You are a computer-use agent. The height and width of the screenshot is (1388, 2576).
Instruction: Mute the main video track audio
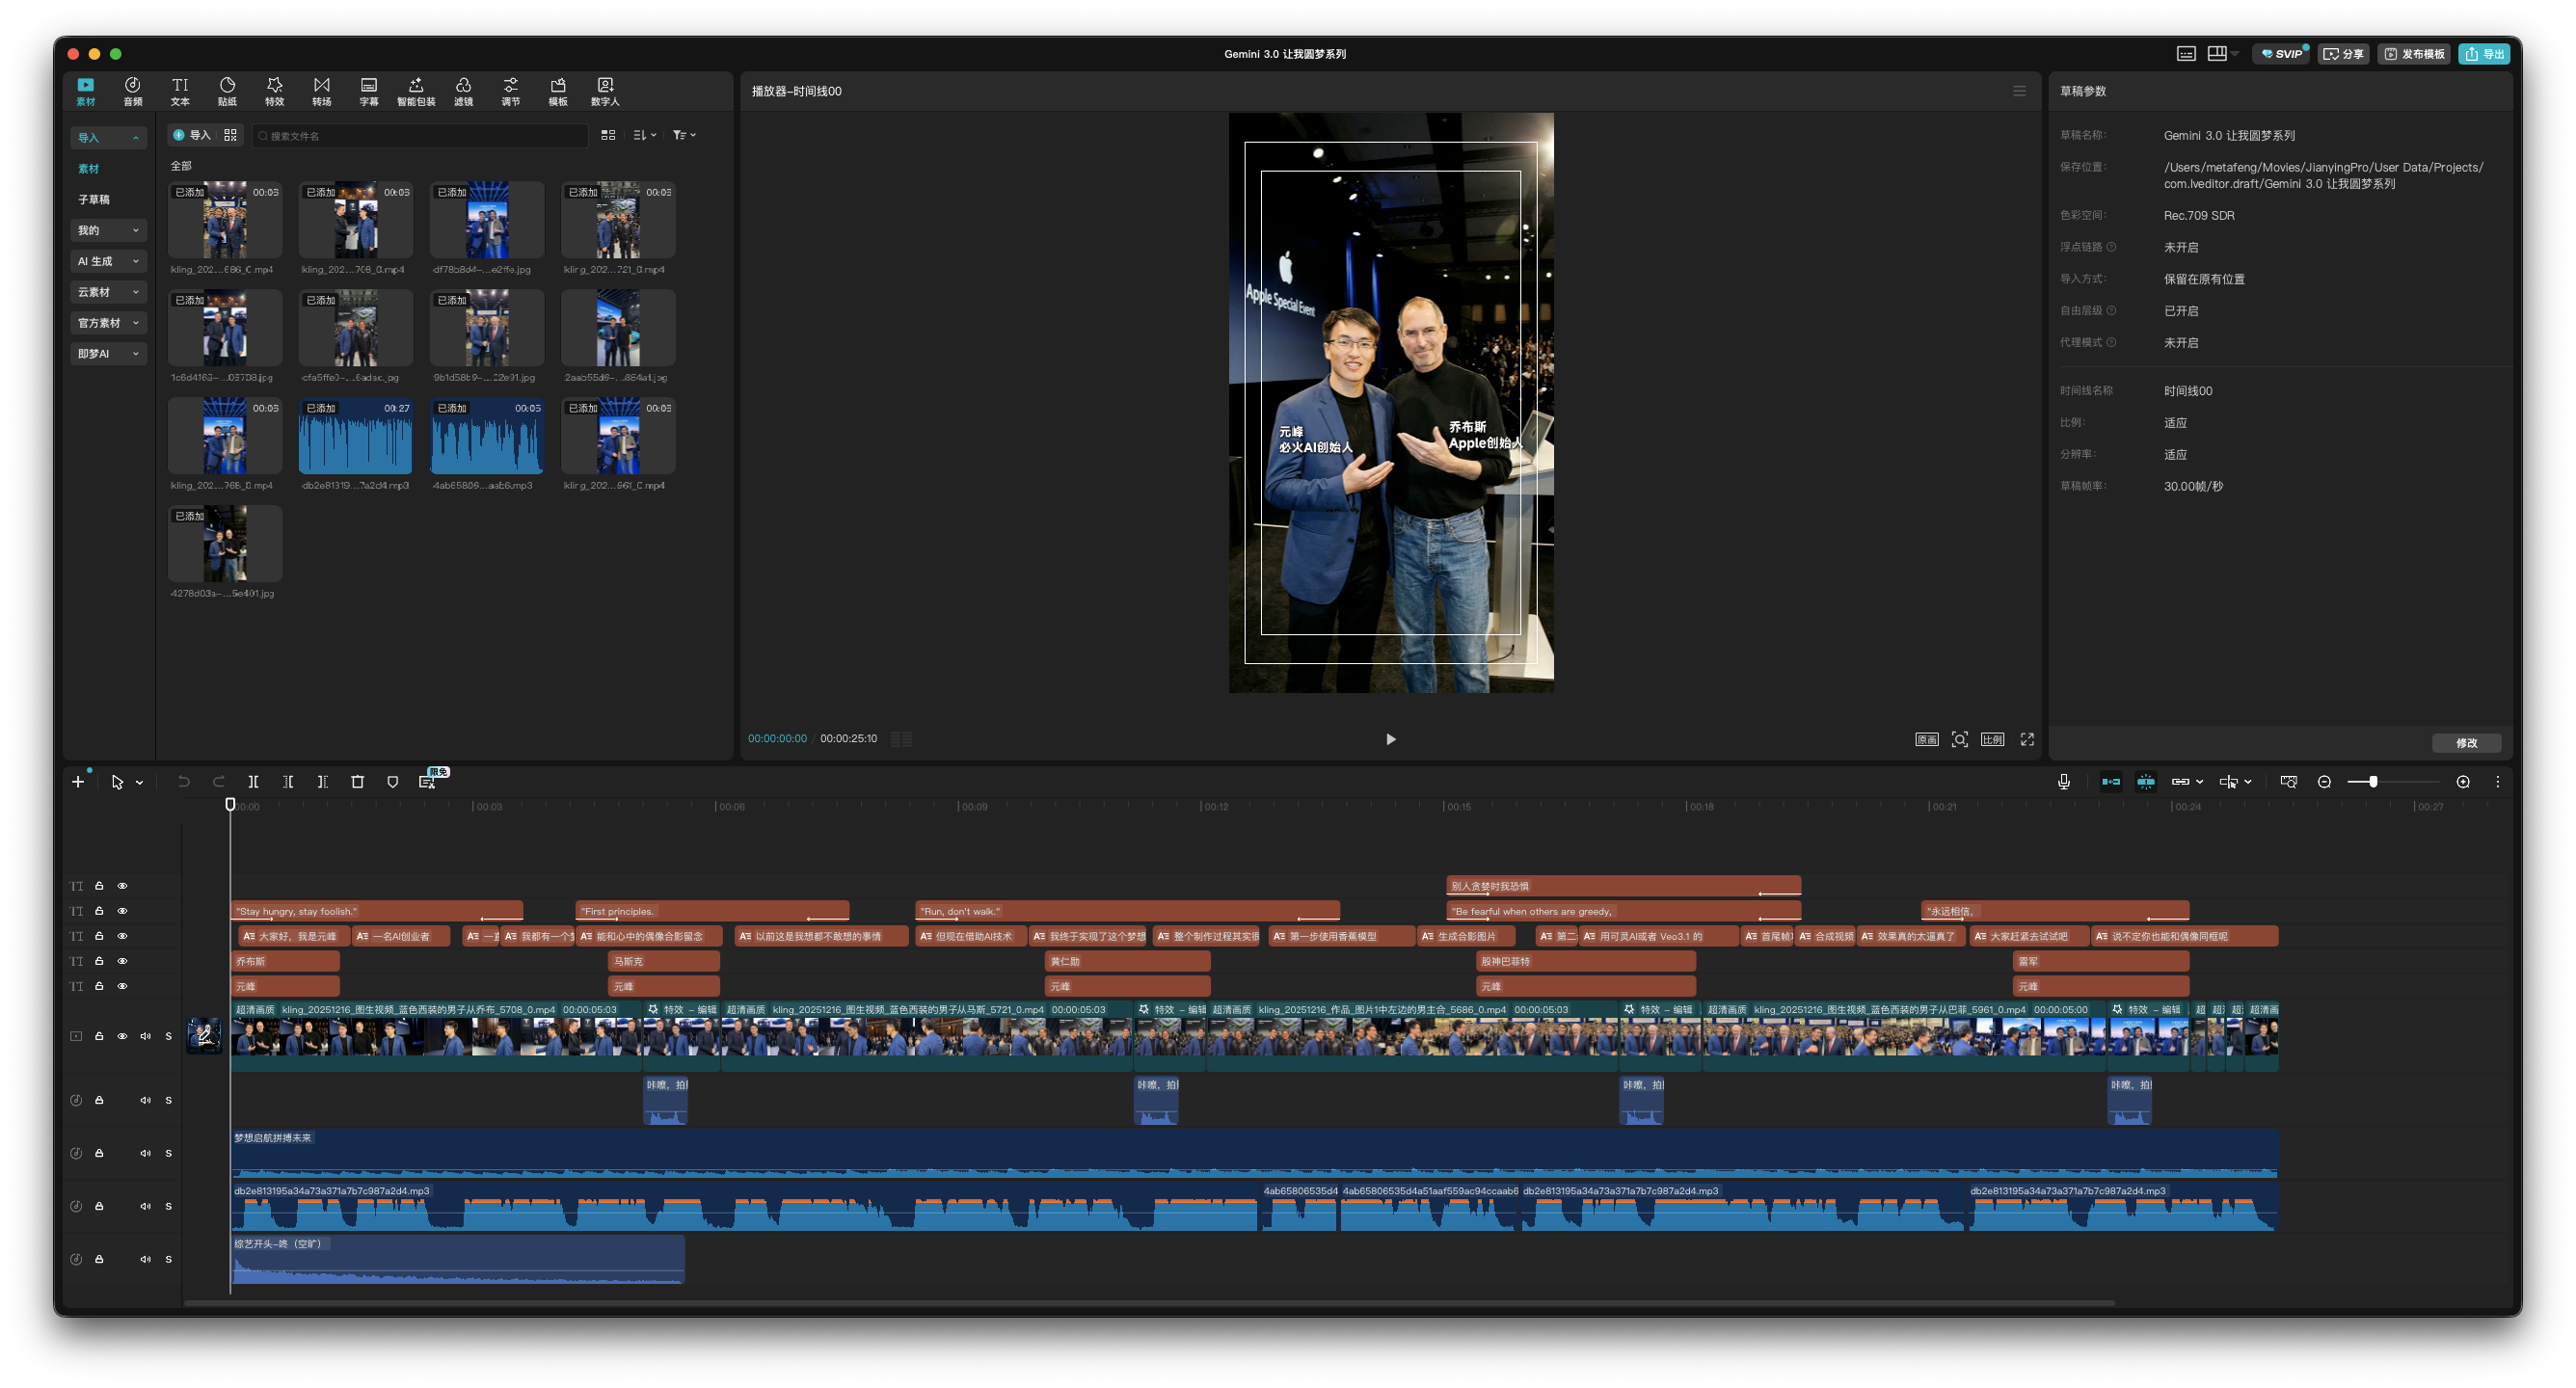tap(145, 1036)
